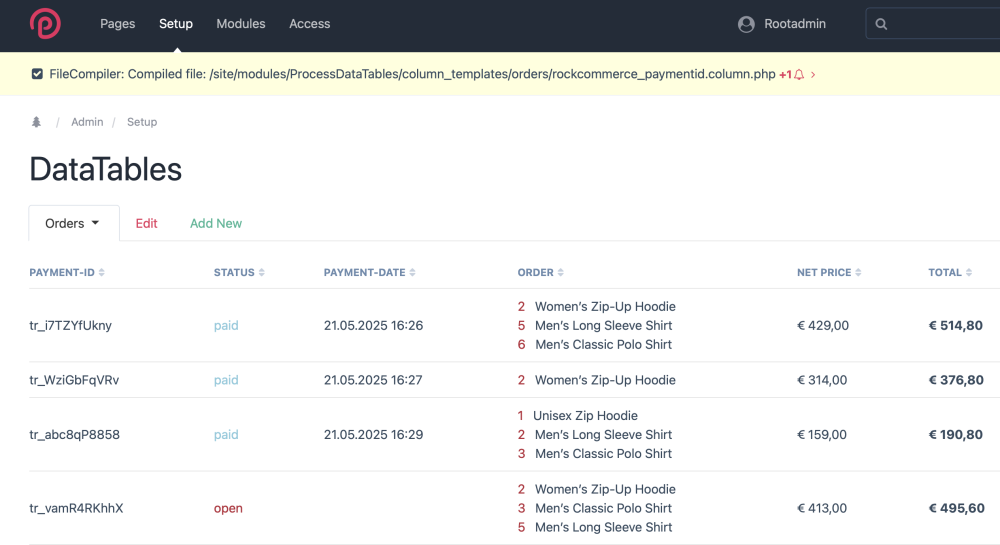
Task: Open the Orders dropdown caret
Action: (x=96, y=223)
